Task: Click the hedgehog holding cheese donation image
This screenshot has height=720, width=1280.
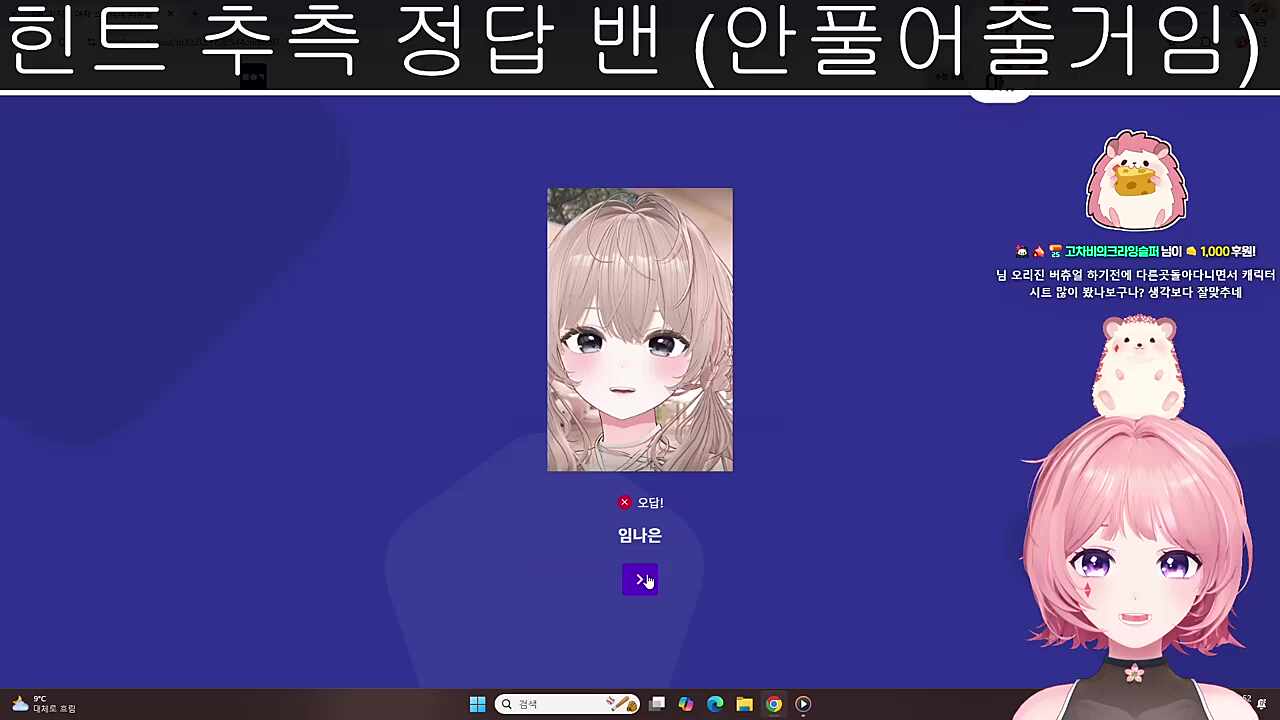Action: pyautogui.click(x=1136, y=181)
